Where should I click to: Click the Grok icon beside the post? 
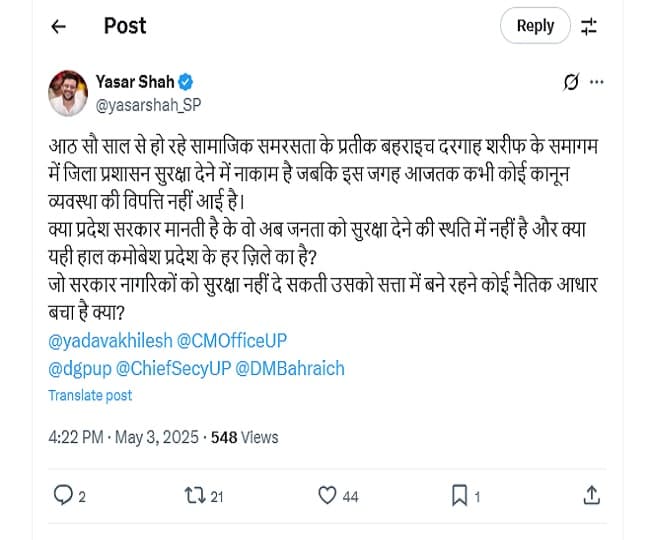click(571, 82)
